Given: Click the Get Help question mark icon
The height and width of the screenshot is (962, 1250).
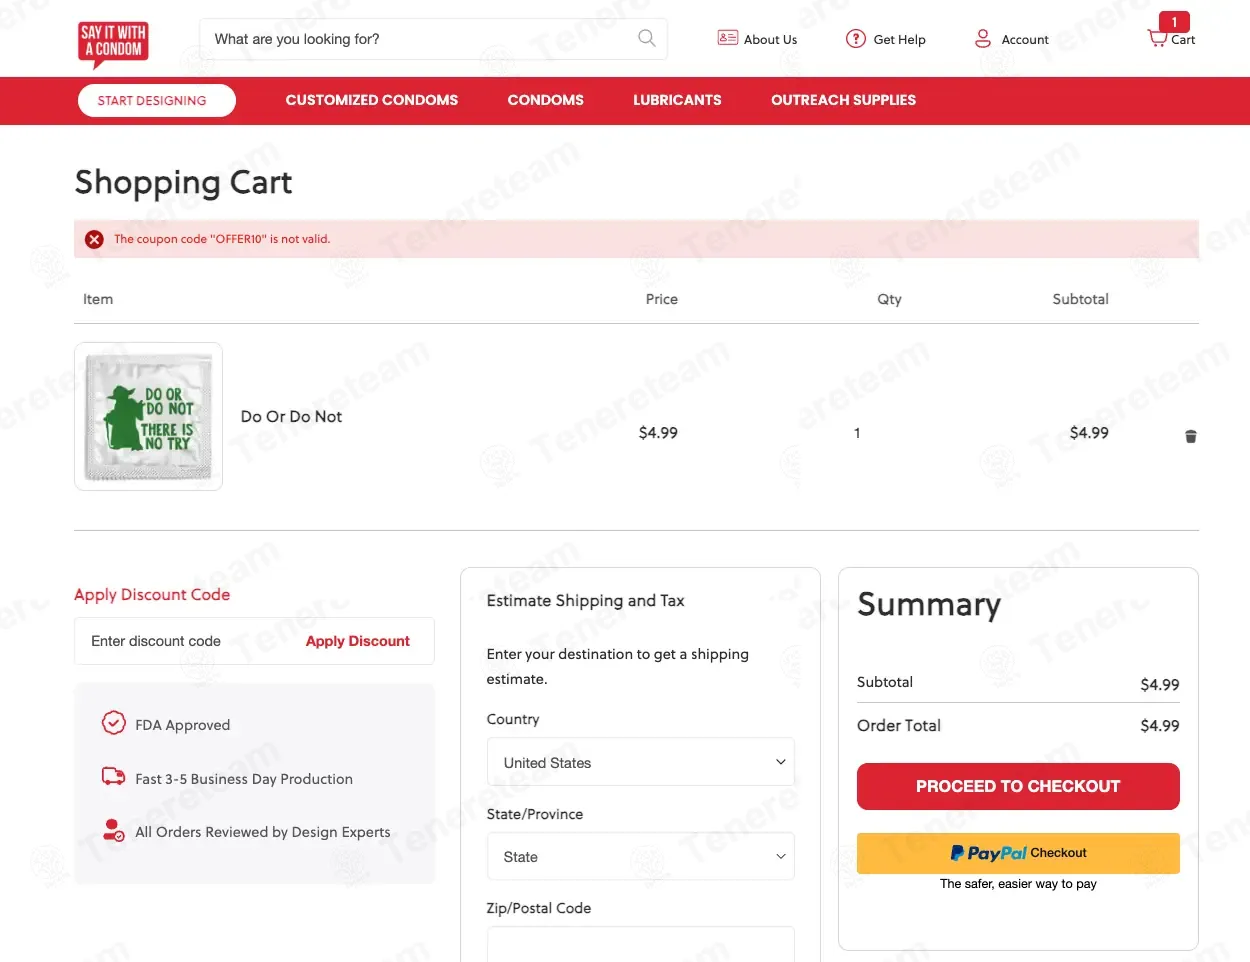Looking at the screenshot, I should coord(855,39).
